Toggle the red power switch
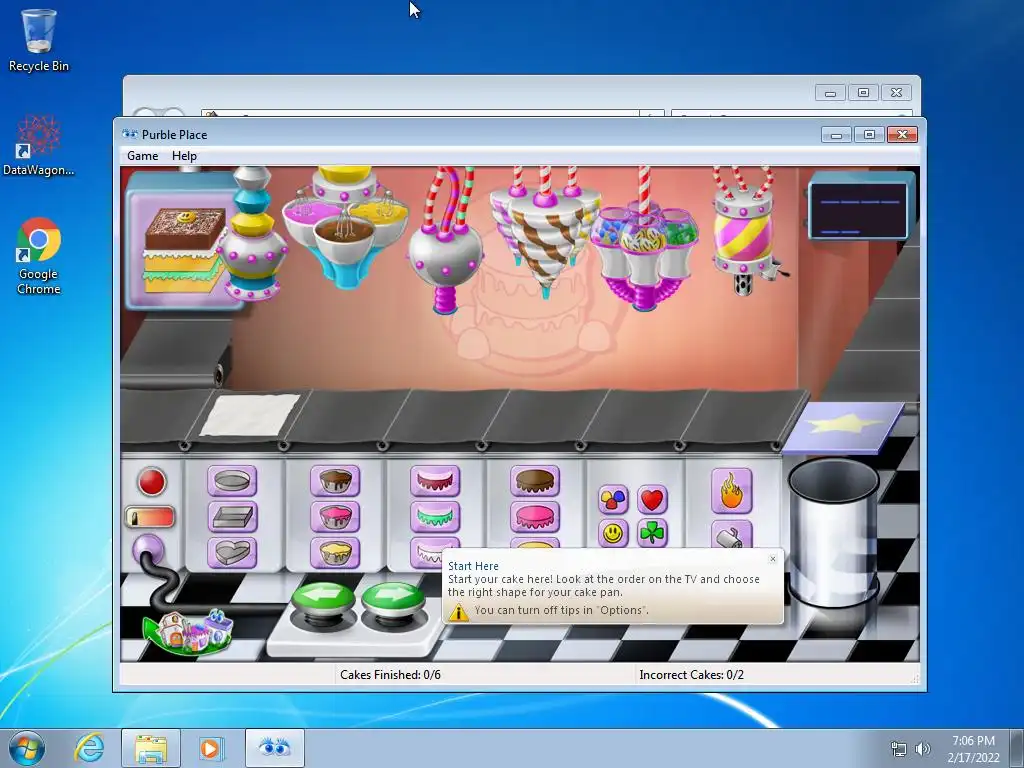The image size is (1024, 768). pos(150,517)
